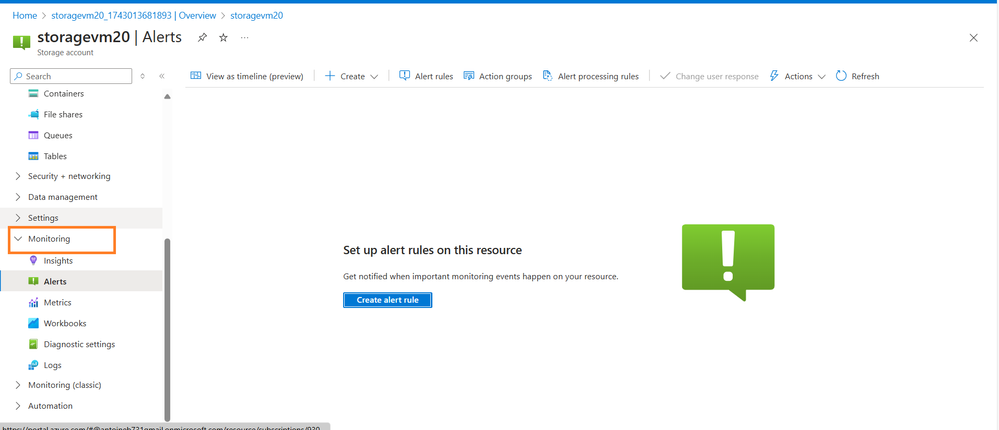The width and height of the screenshot is (999, 430).
Task: Expand the Monitoring (classic) section
Action: [x=18, y=385]
